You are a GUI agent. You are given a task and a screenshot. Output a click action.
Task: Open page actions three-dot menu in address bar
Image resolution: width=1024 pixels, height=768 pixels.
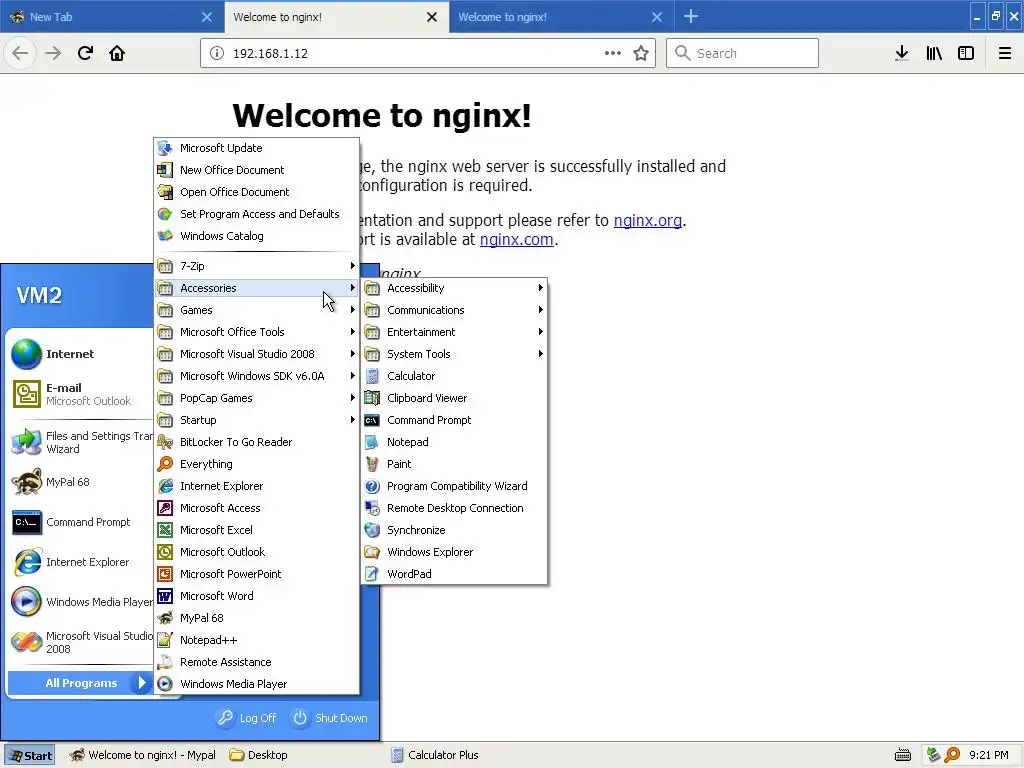point(613,53)
